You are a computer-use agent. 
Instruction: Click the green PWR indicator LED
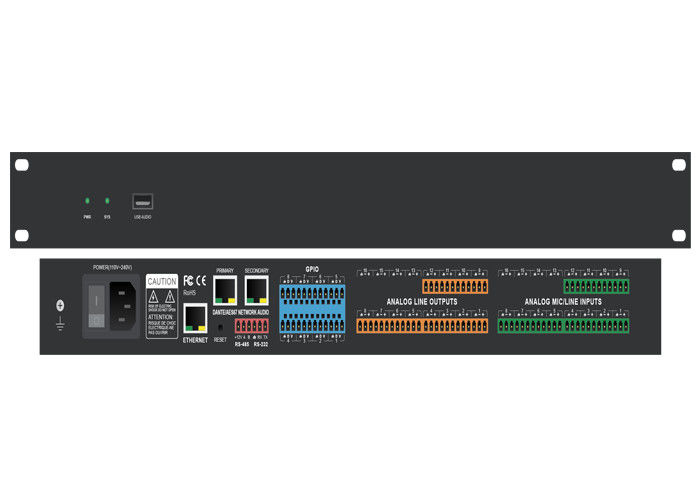pos(86,200)
